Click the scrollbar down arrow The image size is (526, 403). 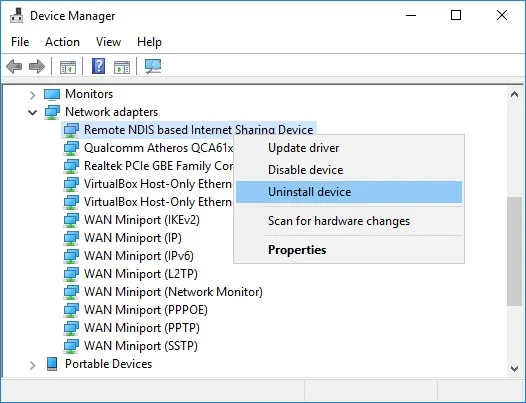(x=514, y=368)
